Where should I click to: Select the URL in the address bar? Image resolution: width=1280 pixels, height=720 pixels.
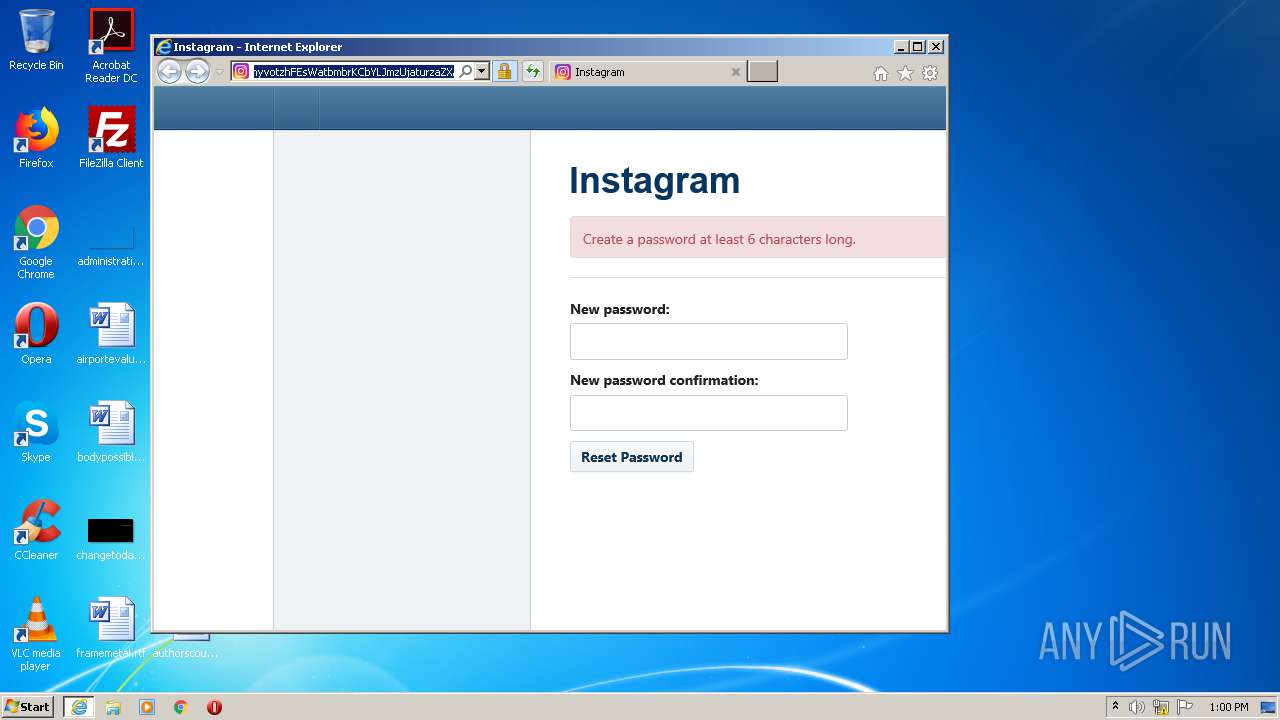pyautogui.click(x=353, y=71)
